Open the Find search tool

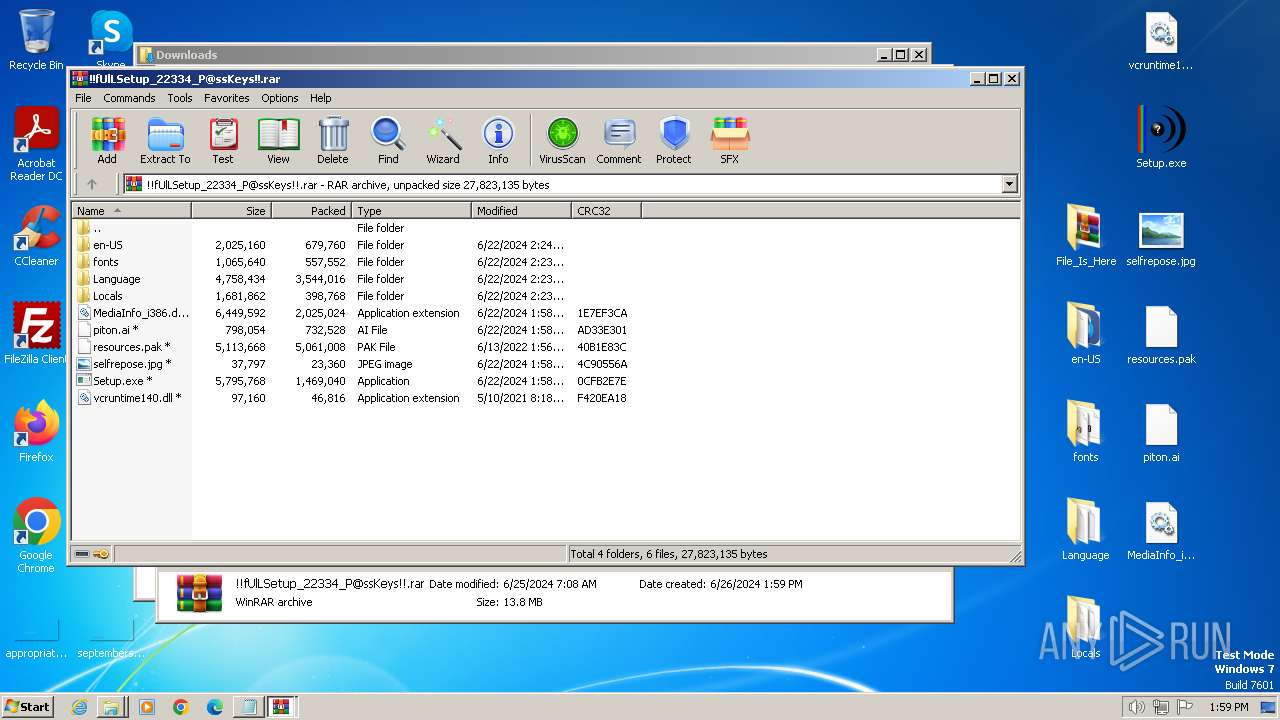point(388,141)
